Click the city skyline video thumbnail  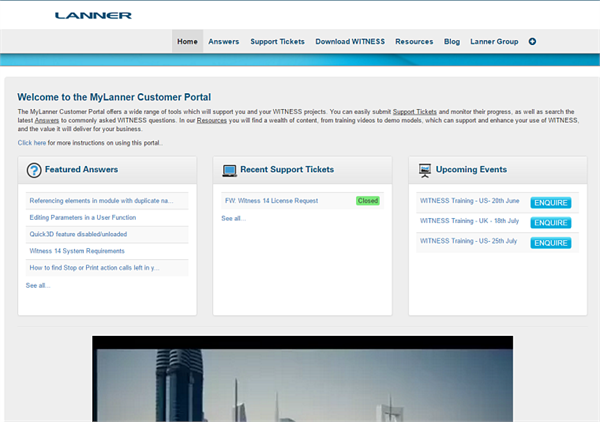click(x=302, y=379)
